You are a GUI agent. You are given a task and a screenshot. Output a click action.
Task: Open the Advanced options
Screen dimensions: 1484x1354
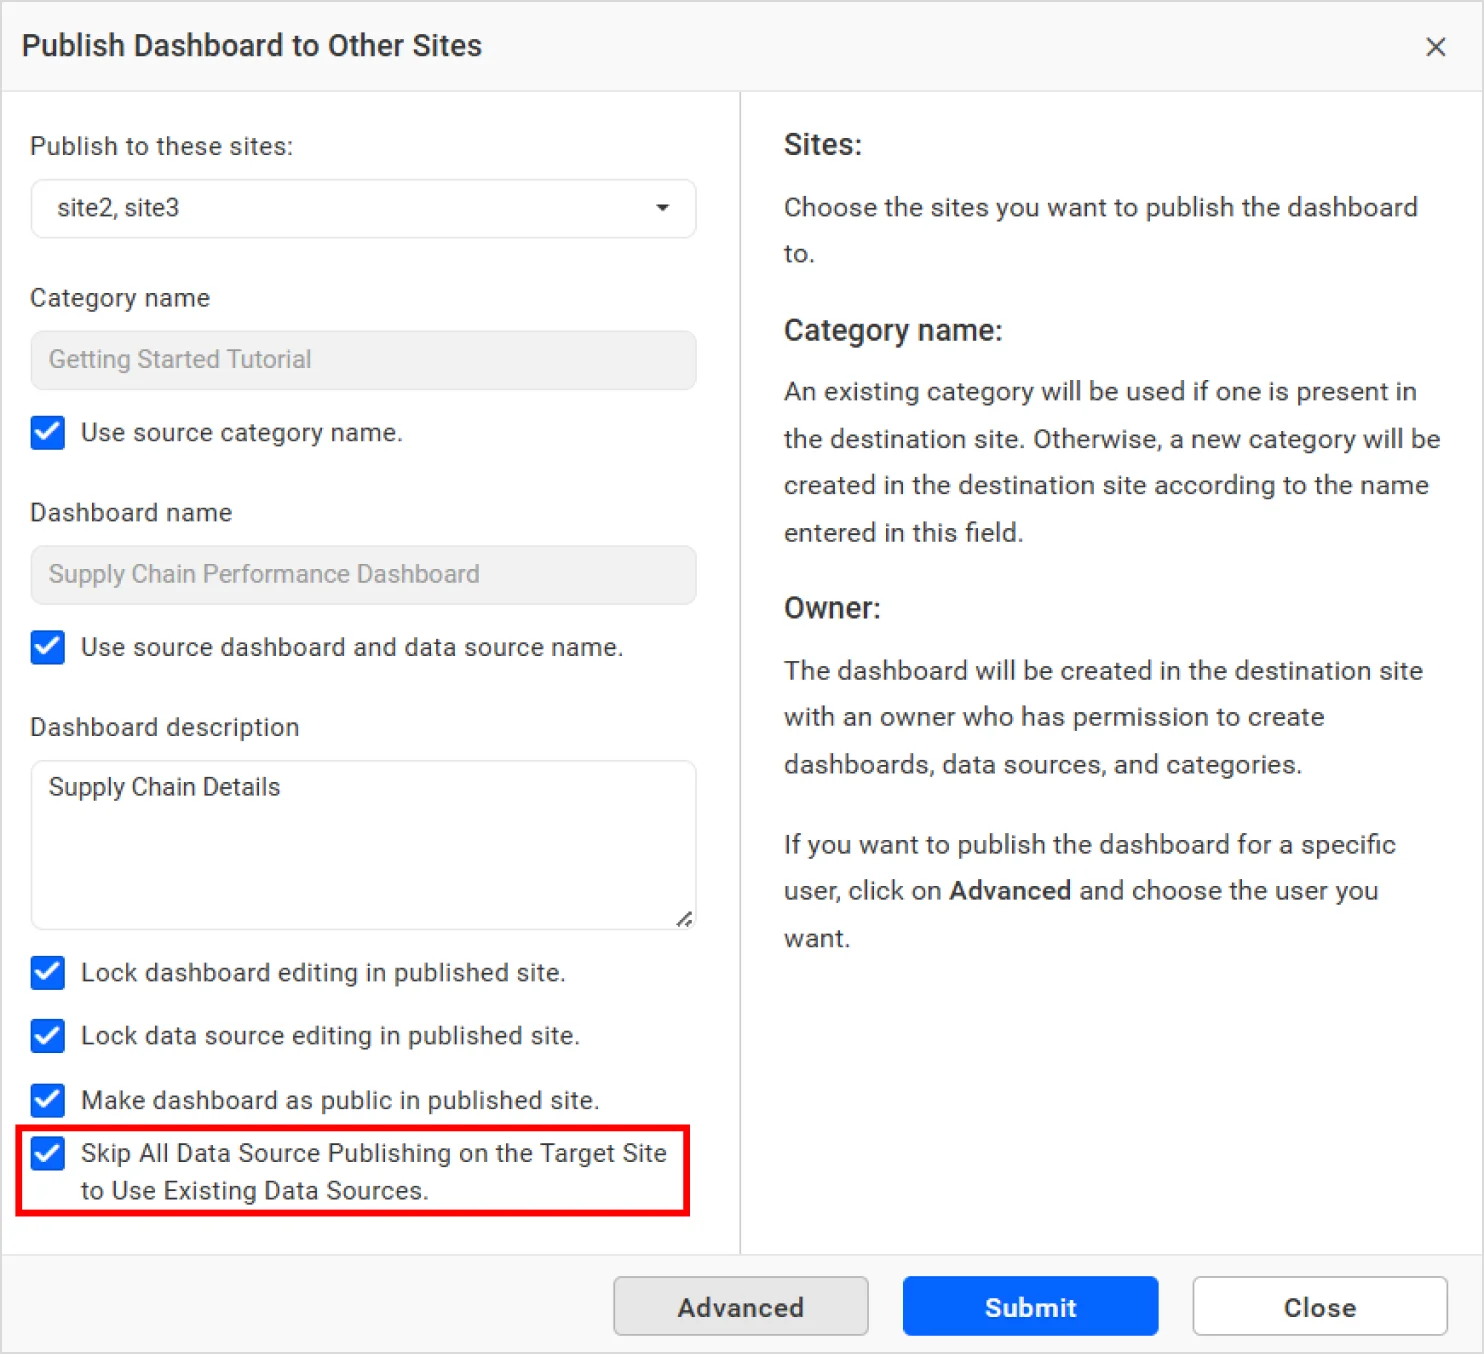[741, 1306]
